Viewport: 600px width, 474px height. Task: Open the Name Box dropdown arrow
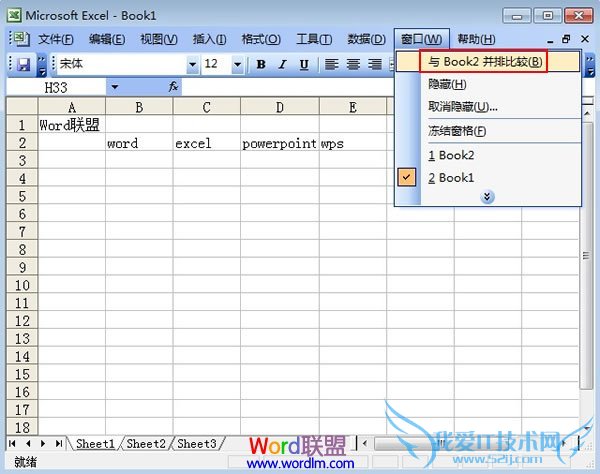tap(114, 87)
